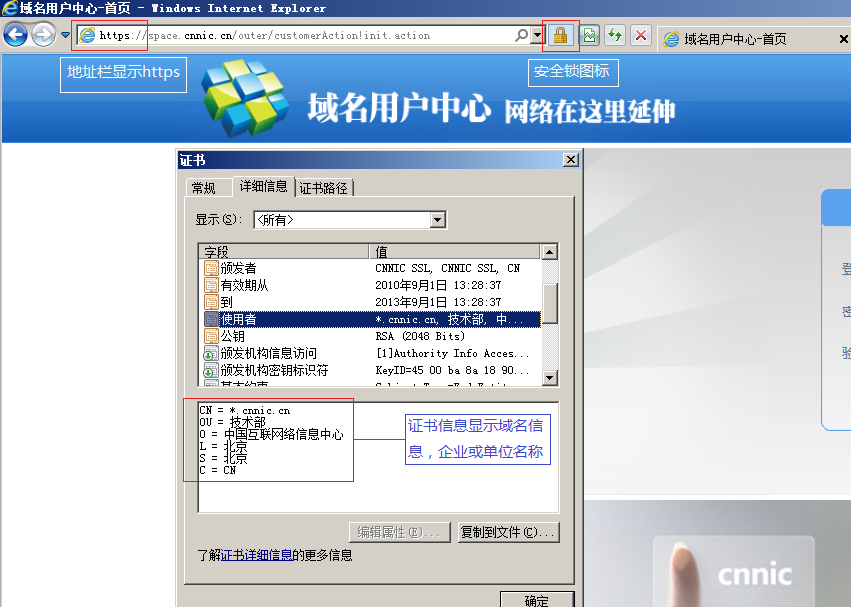Click the IE page icon in address bar
Viewport: 851px width, 607px height.
[87, 35]
